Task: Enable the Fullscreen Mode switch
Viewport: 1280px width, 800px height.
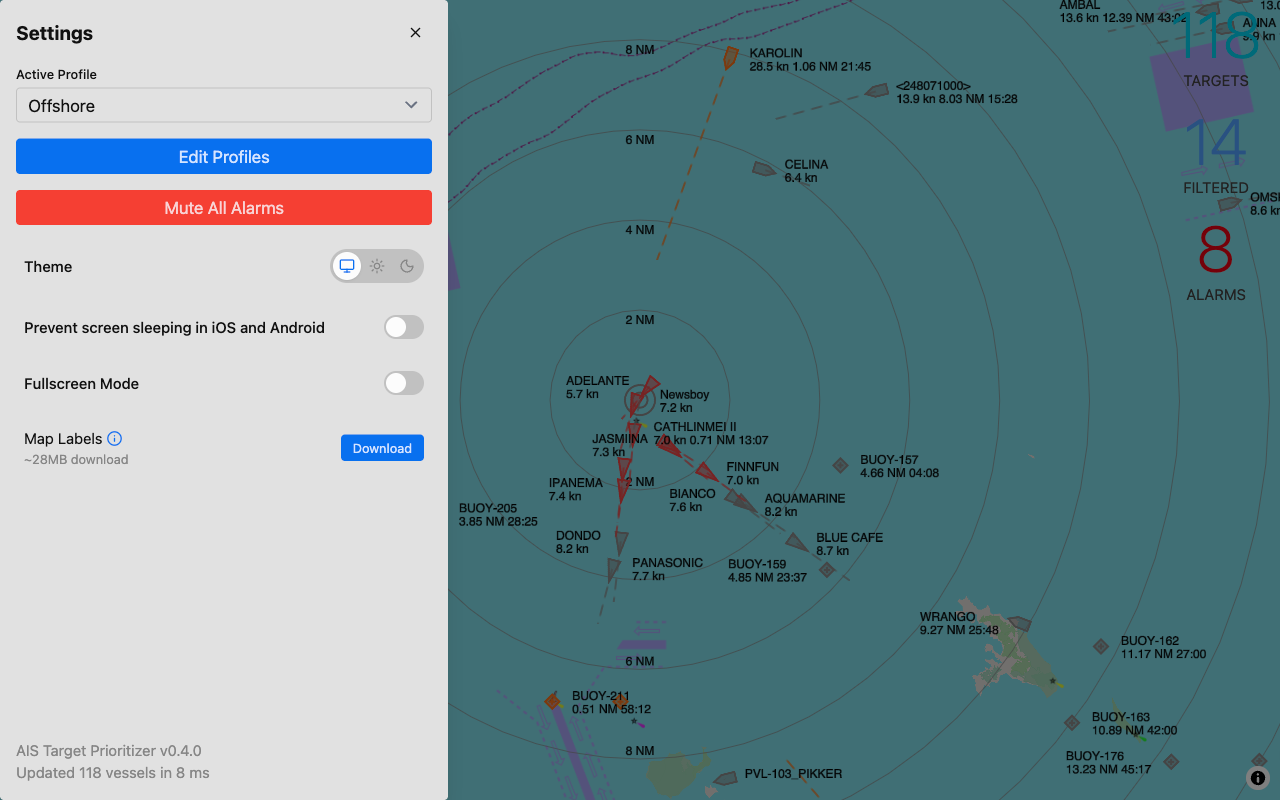Action: tap(404, 383)
